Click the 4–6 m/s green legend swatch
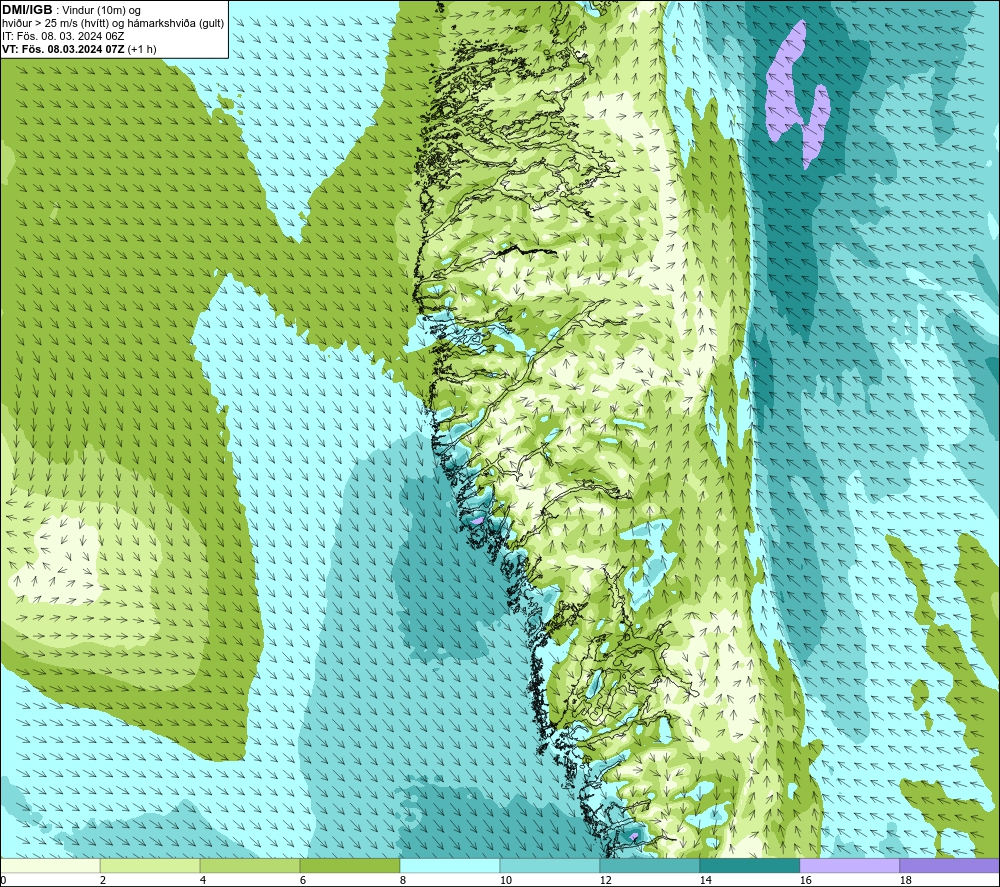The width and height of the screenshot is (1000, 887). [x=249, y=865]
